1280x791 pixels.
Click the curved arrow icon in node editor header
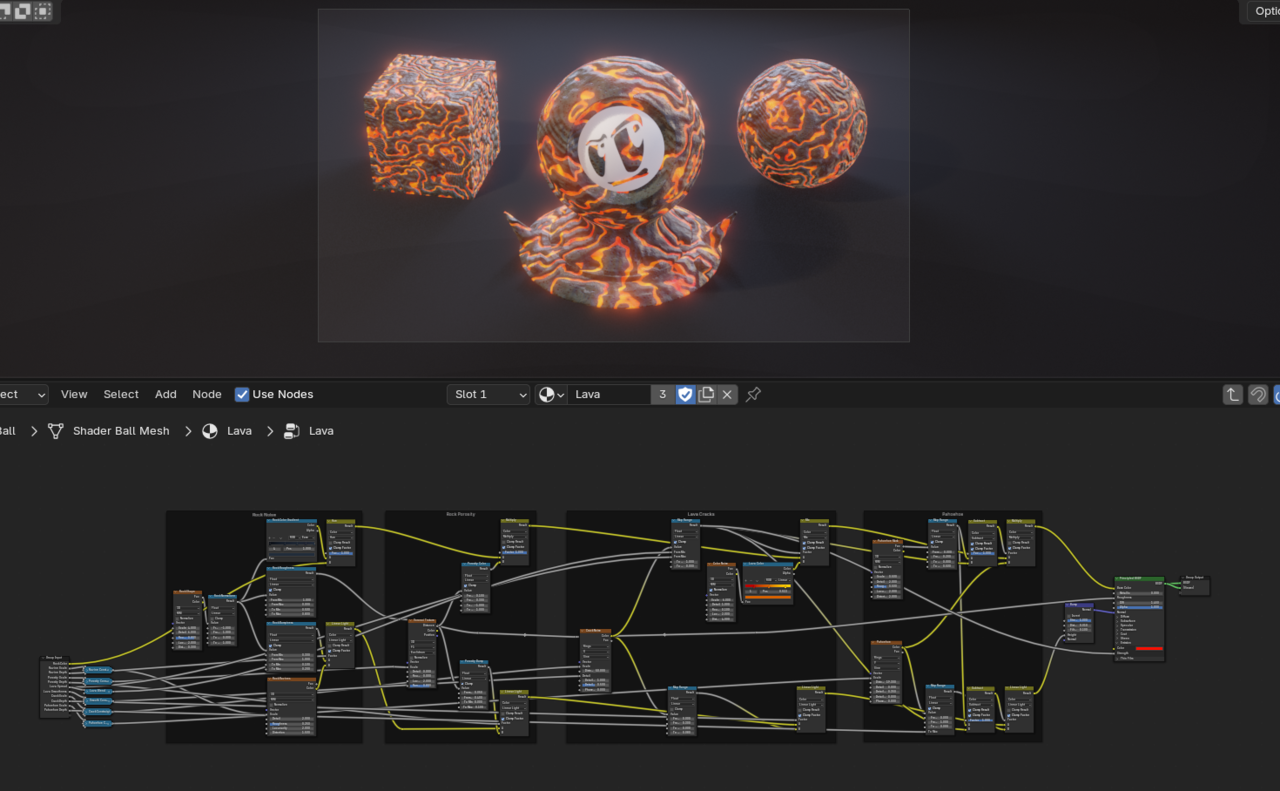tap(1258, 395)
